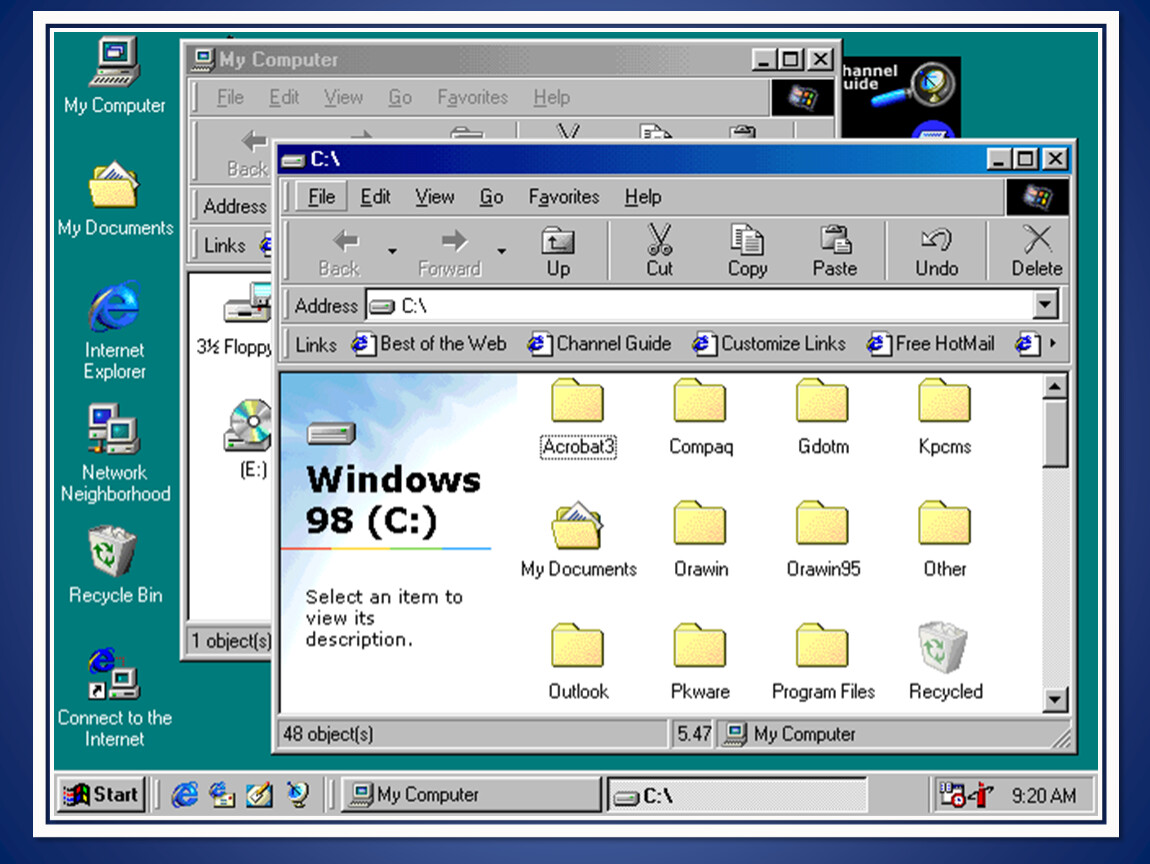The height and width of the screenshot is (864, 1150).
Task: Open View menu in C:\ window
Action: point(434,197)
